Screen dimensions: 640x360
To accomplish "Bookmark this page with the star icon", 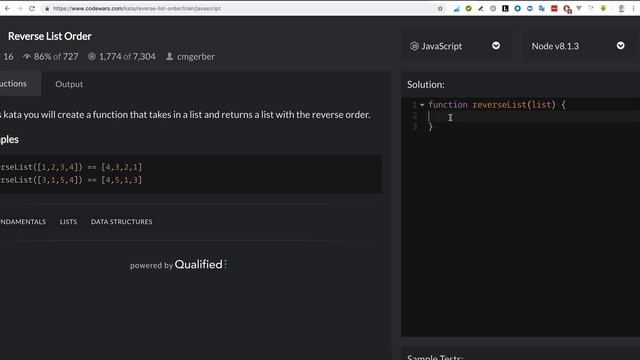I will pyautogui.click(x=440, y=9).
